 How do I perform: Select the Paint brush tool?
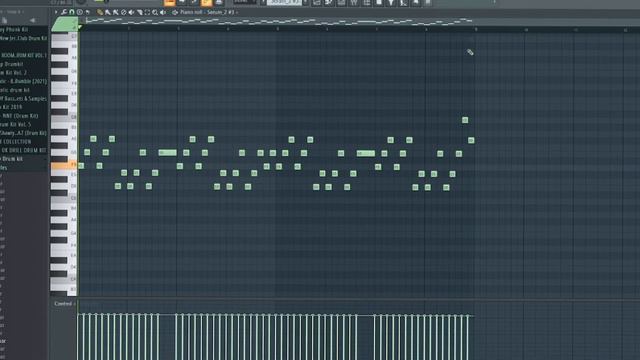pos(107,12)
